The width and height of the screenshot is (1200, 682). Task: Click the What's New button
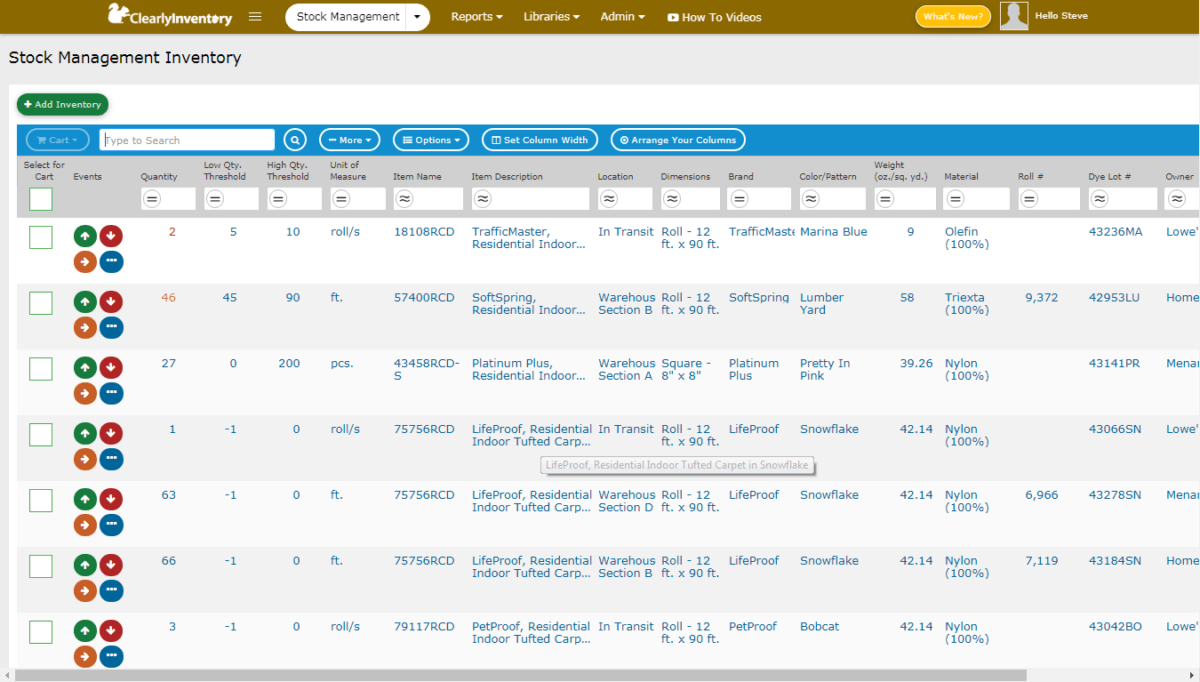click(x=952, y=16)
